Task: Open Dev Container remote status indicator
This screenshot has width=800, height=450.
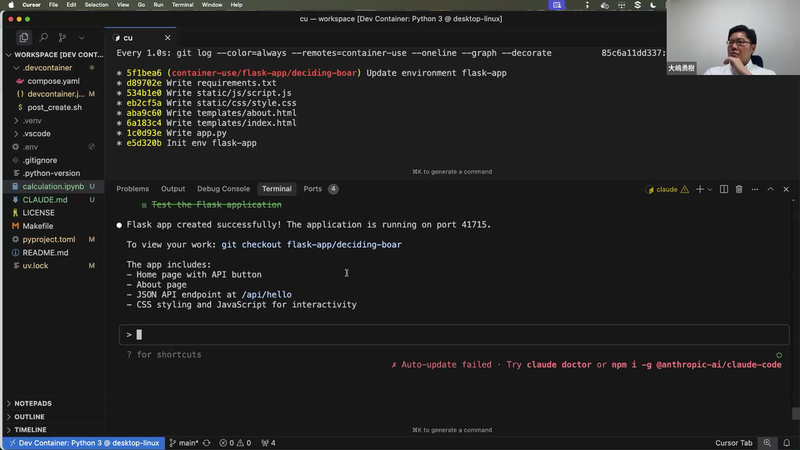Action: [84, 443]
